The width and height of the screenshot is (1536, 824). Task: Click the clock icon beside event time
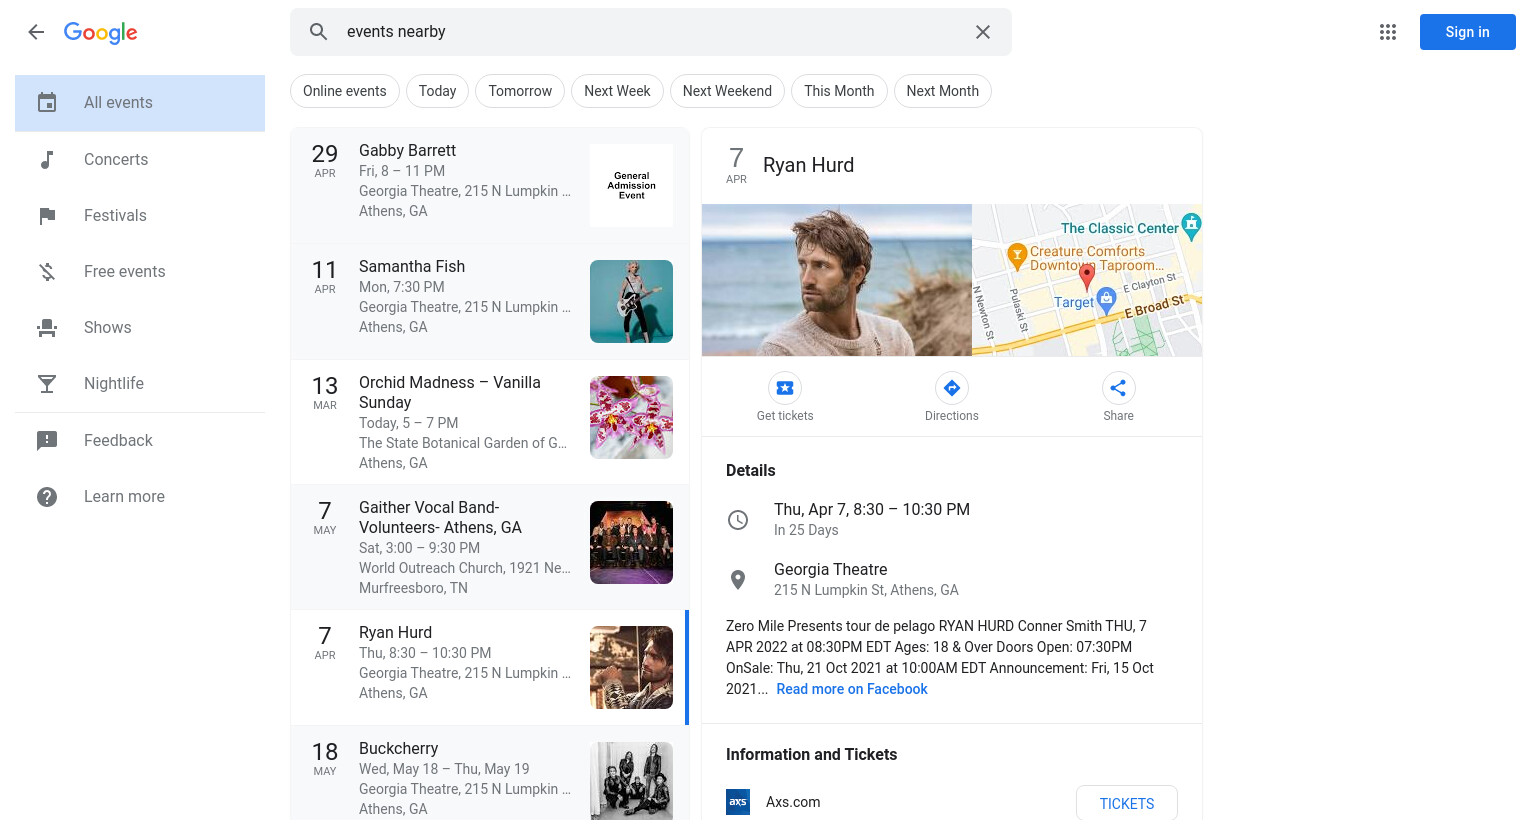[x=738, y=520]
